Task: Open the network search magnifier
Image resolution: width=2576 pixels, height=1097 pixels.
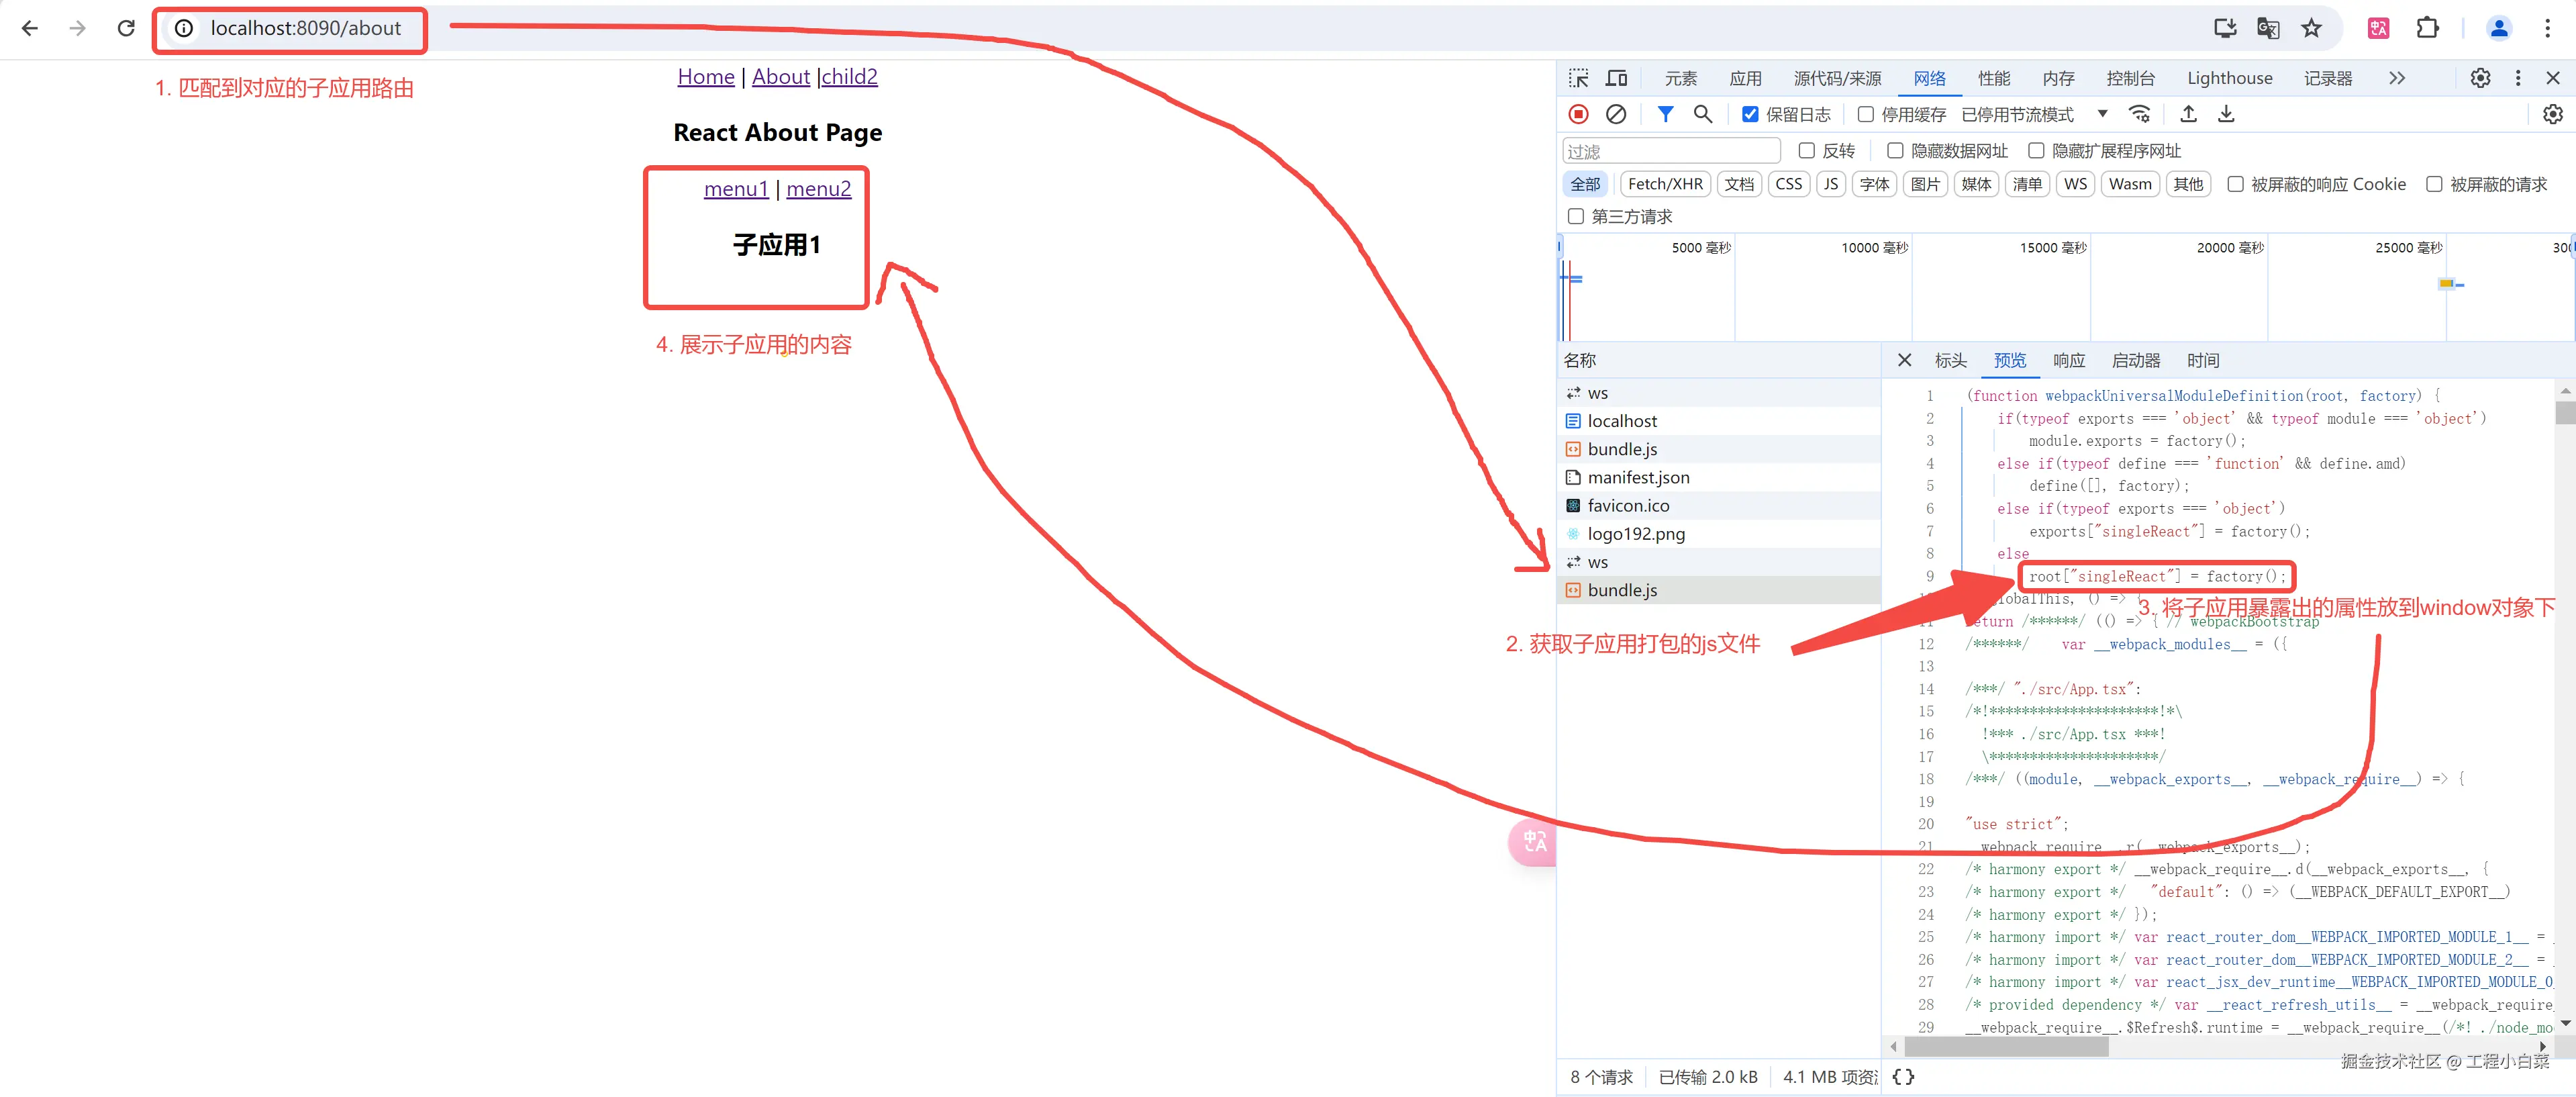Action: click(x=1702, y=114)
